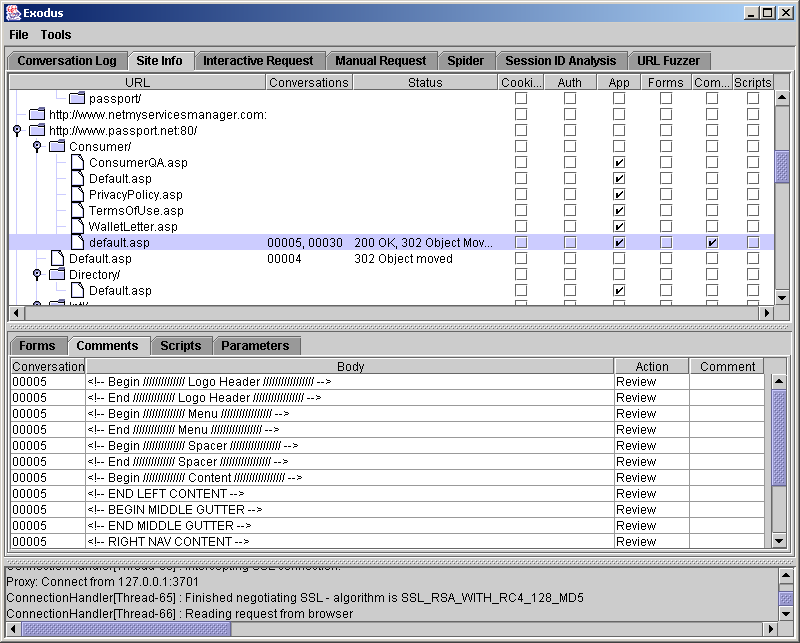Open the Tools menu
Image resolution: width=800 pixels, height=643 pixels.
coord(56,35)
